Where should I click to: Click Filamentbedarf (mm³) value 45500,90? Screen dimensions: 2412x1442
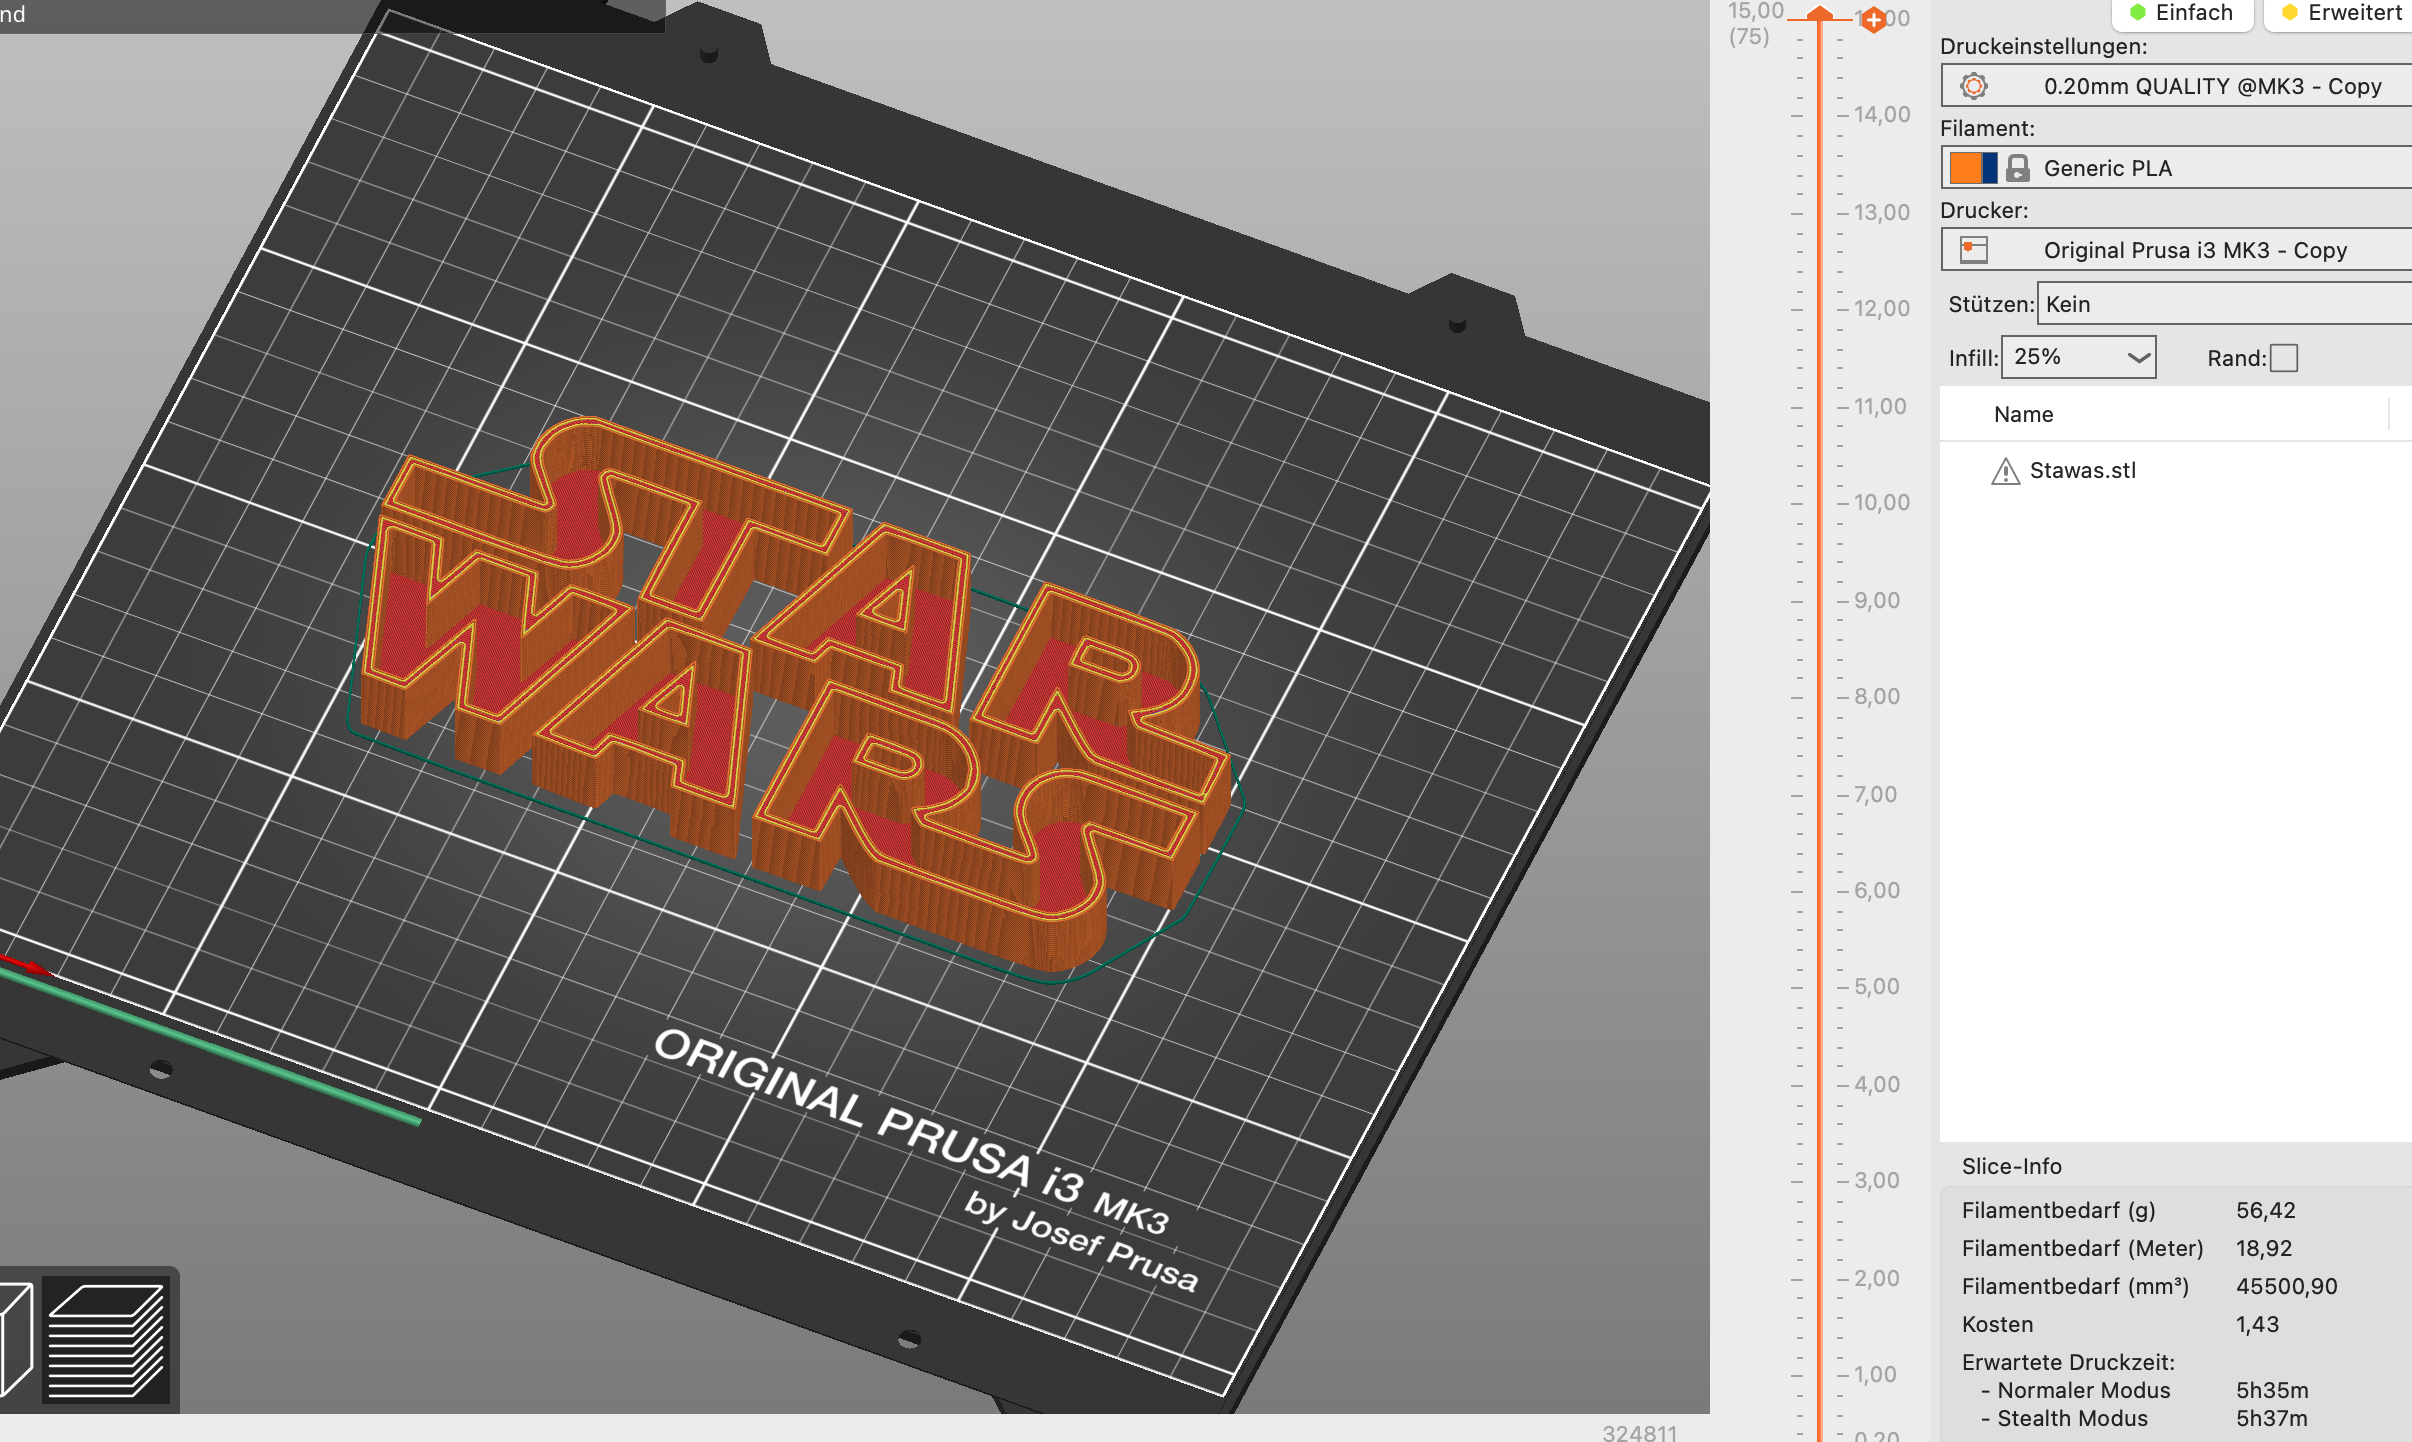(x=2287, y=1287)
